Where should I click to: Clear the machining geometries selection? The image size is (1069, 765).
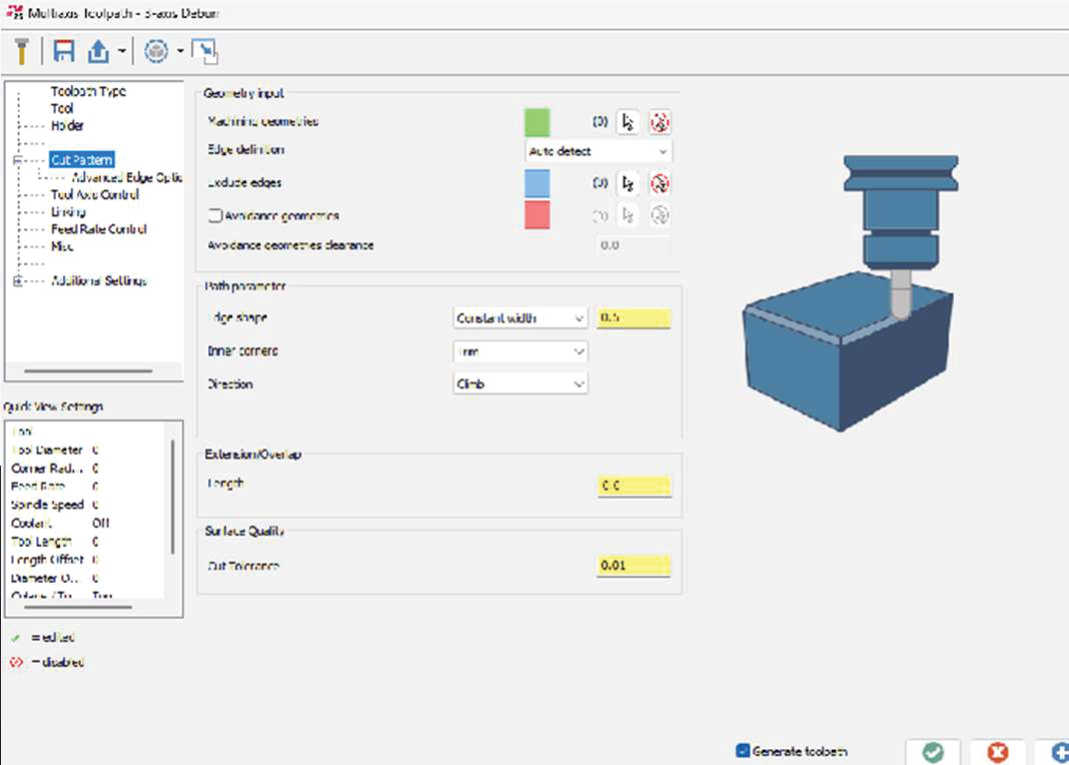(x=659, y=122)
